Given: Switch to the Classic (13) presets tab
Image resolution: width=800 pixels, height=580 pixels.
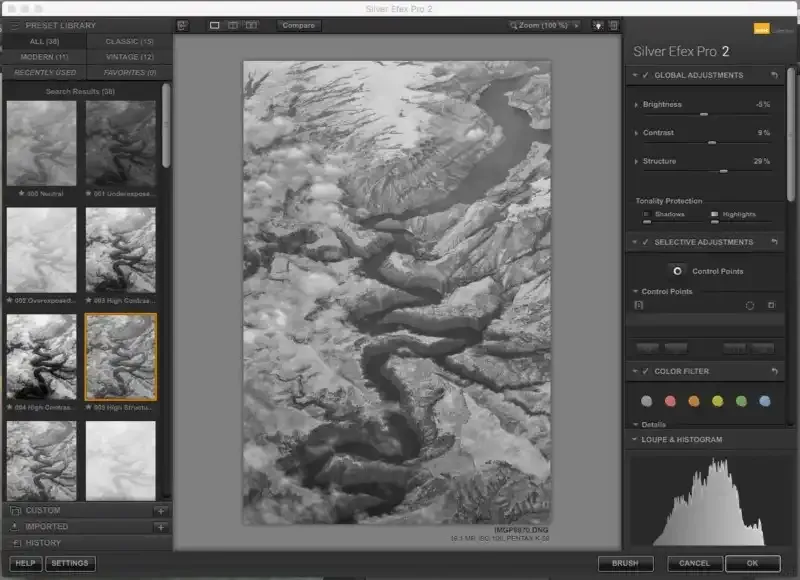Looking at the screenshot, I should [128, 41].
